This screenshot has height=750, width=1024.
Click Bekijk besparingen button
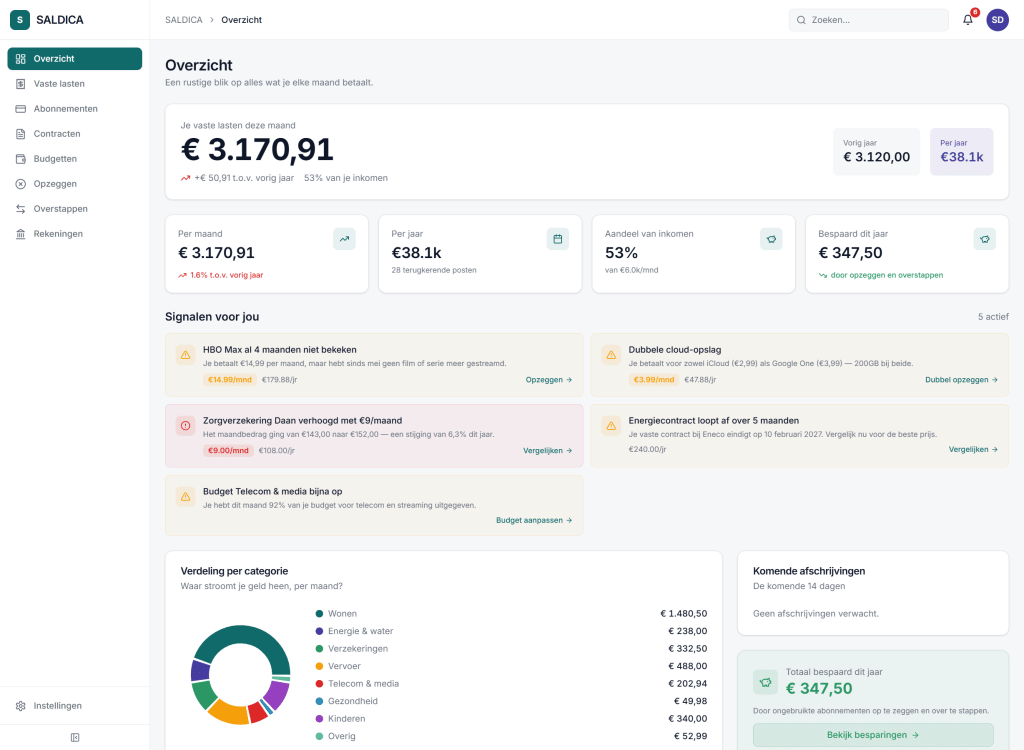(x=873, y=735)
